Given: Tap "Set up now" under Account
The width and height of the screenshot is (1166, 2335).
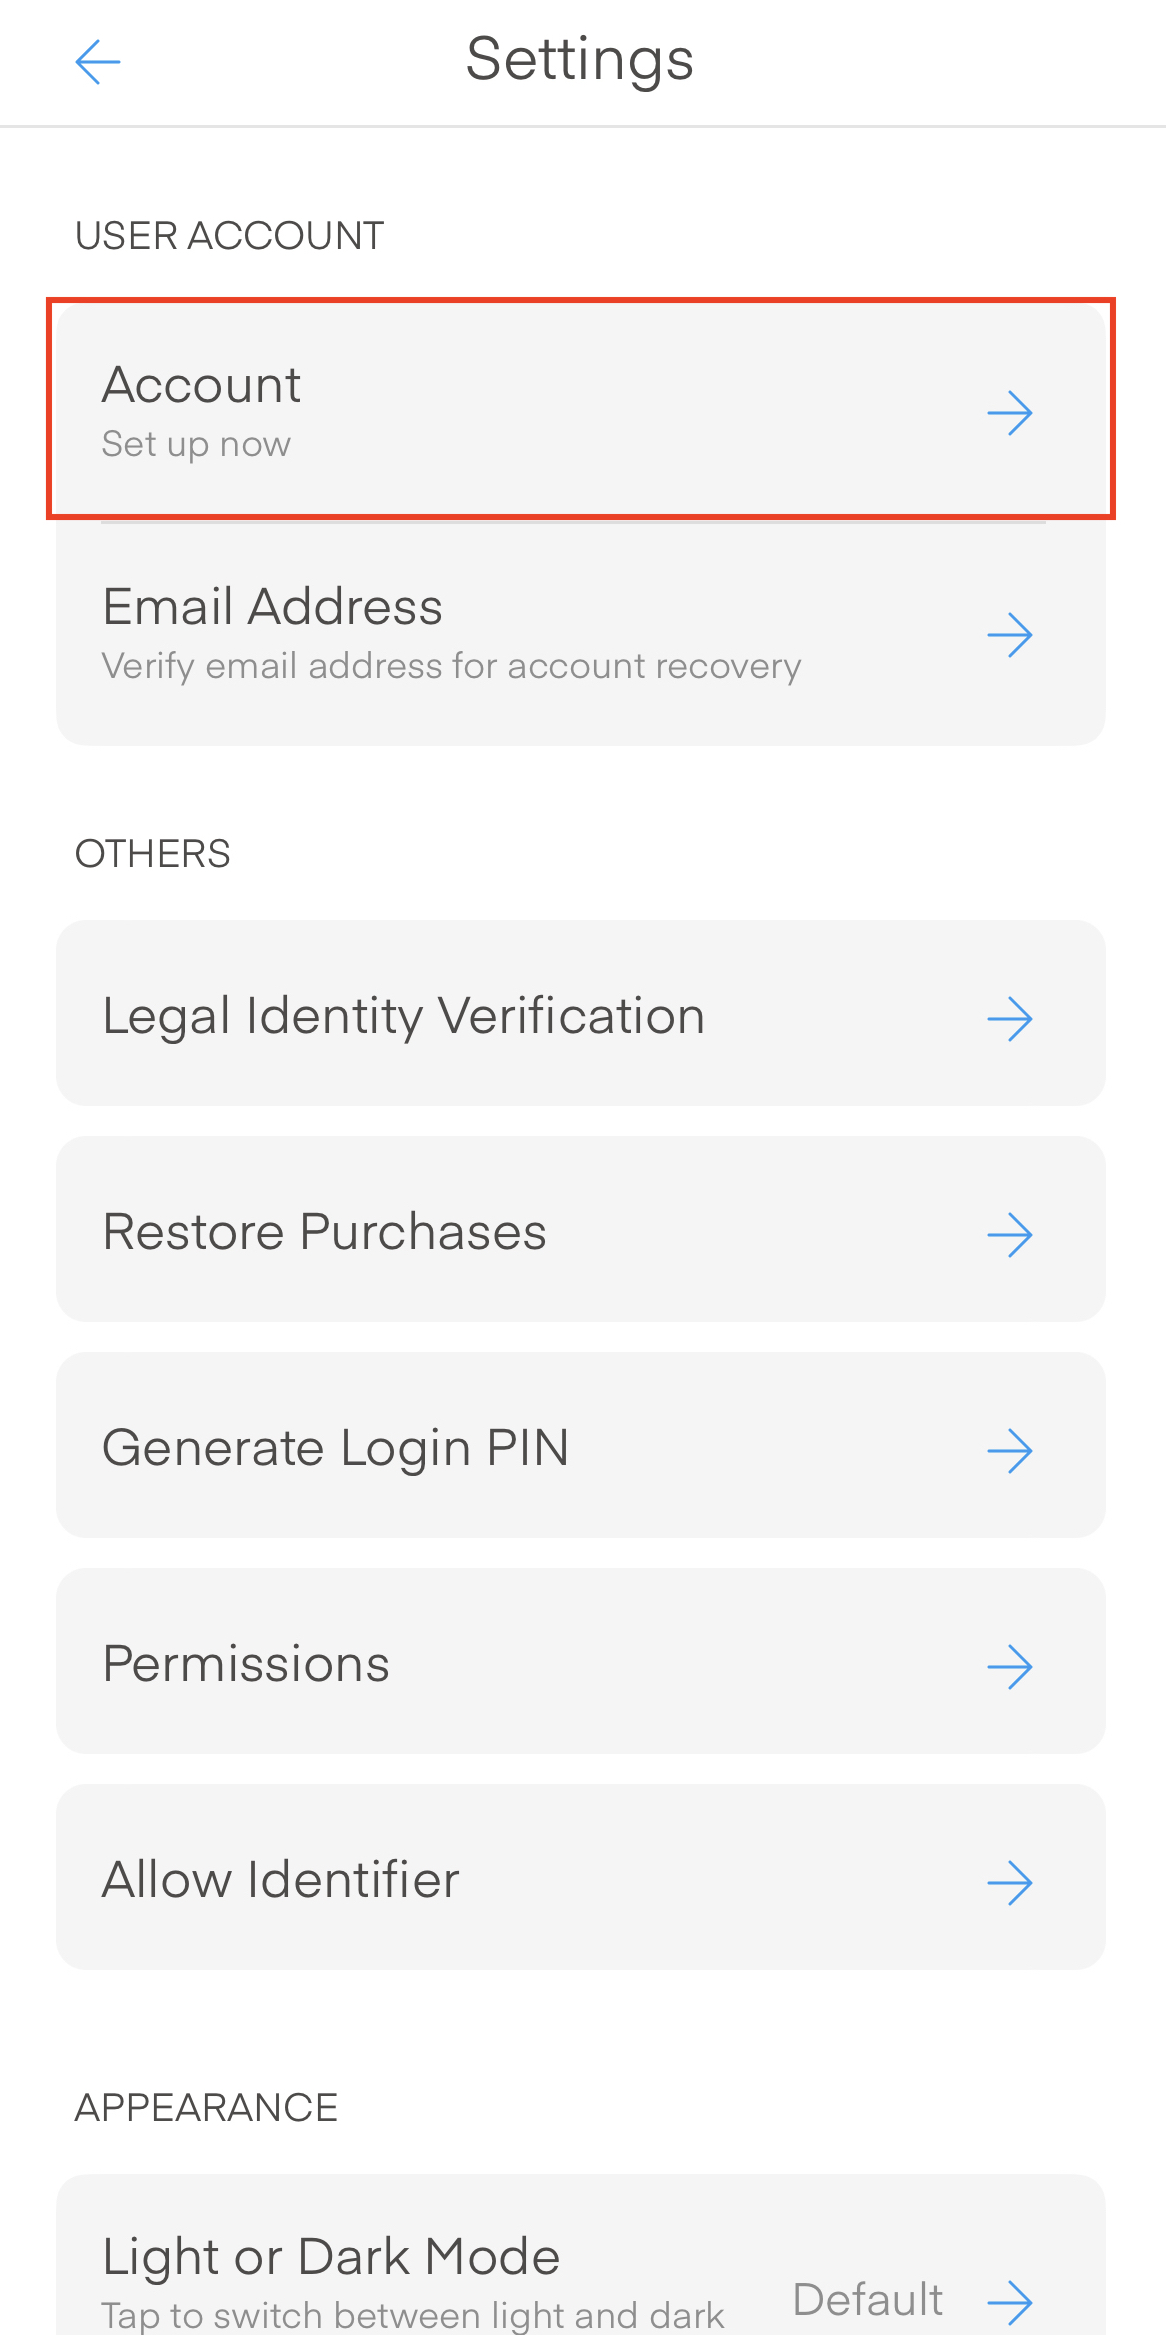Looking at the screenshot, I should click(x=196, y=444).
